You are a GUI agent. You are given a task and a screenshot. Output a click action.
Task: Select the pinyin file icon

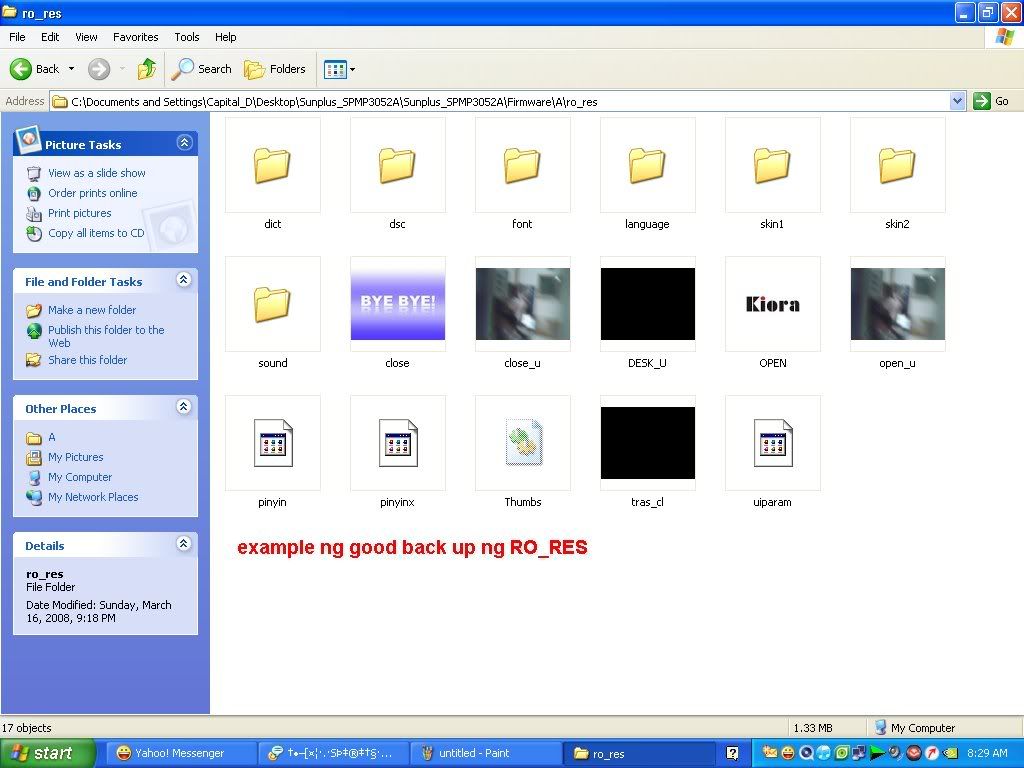[272, 443]
